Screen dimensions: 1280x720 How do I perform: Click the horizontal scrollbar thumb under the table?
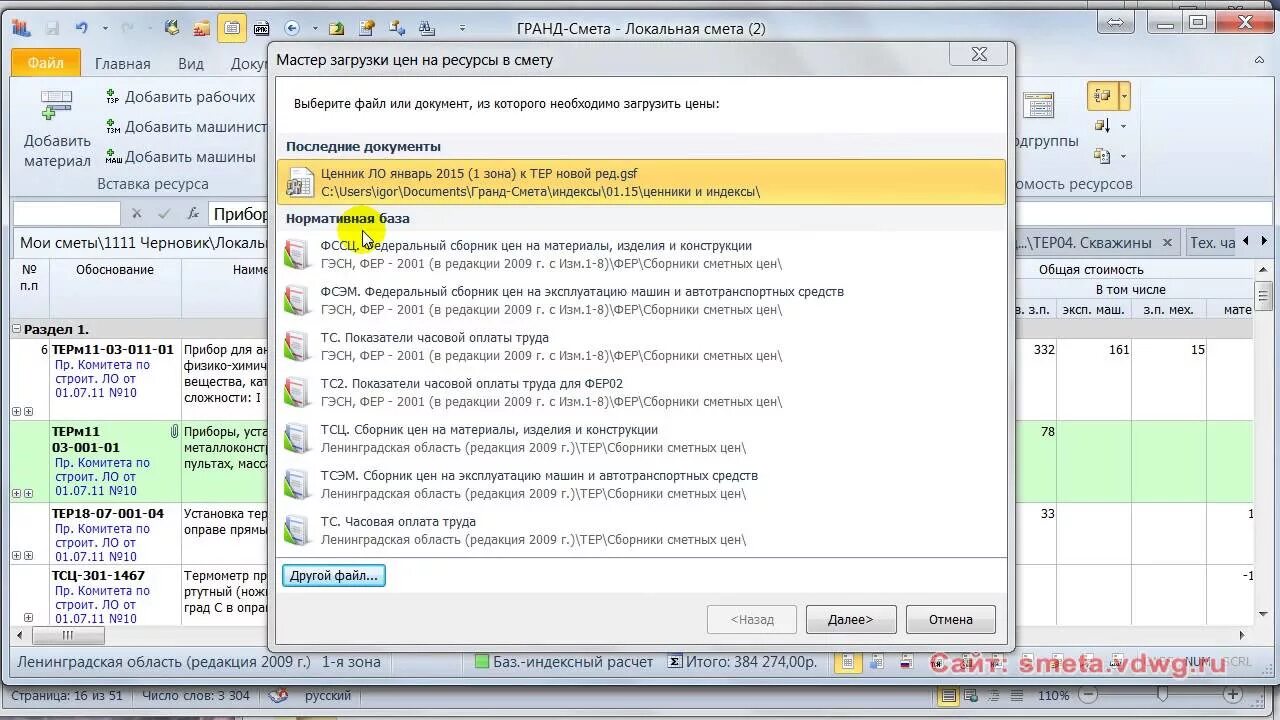point(67,635)
